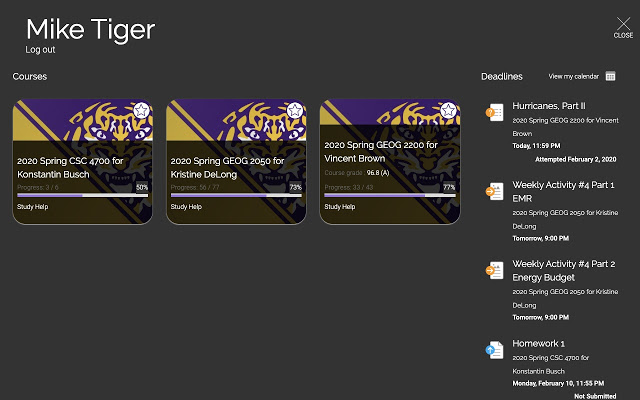Click the tiger banner thumbnail on GEOG 2200 card
This screenshot has height=400, width=640.
[390, 112]
